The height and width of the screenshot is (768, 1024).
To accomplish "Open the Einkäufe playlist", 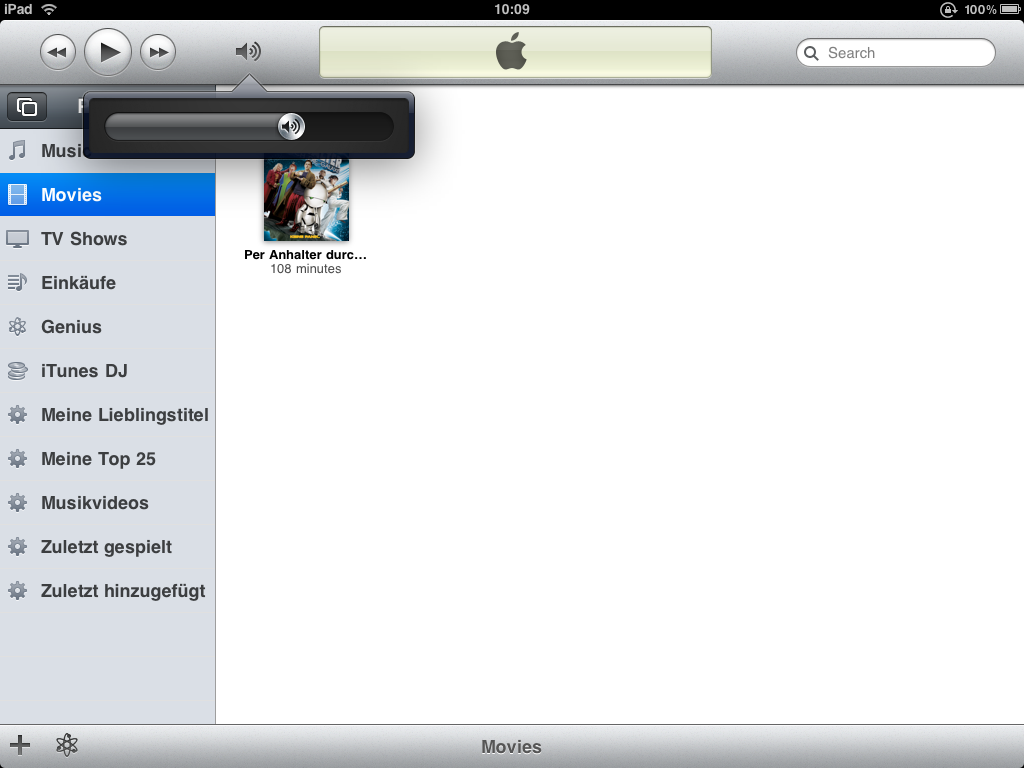I will point(107,283).
